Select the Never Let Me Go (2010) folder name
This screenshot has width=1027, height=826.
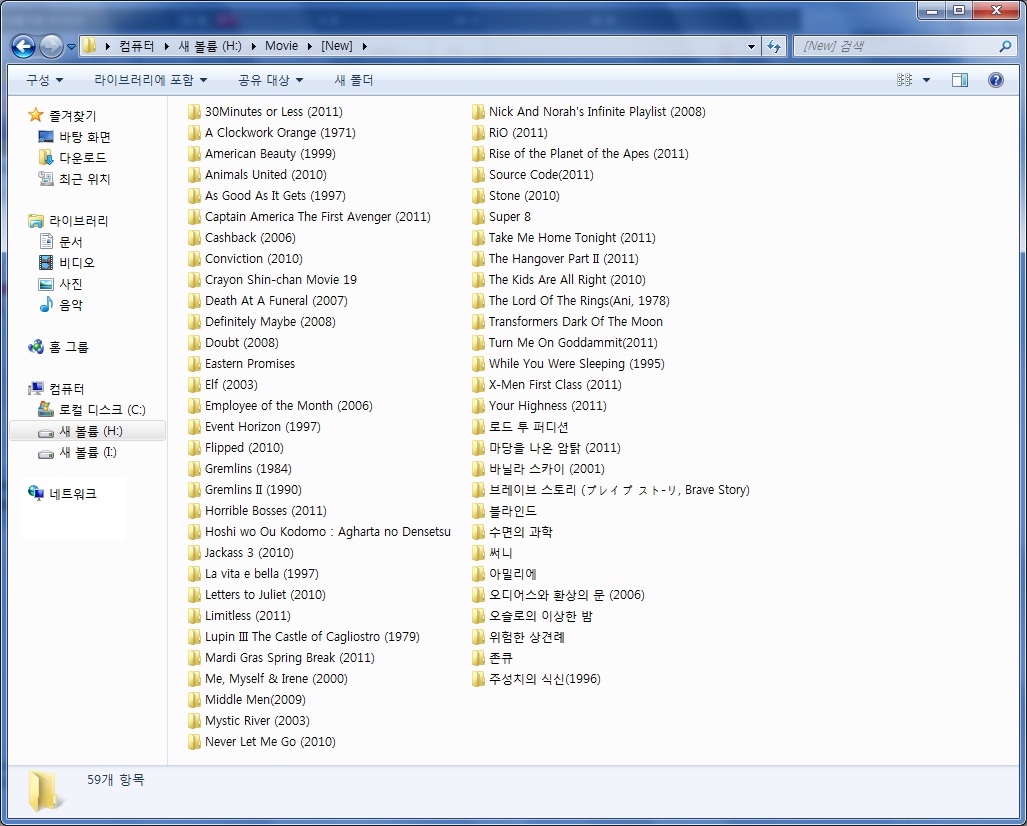(271, 742)
